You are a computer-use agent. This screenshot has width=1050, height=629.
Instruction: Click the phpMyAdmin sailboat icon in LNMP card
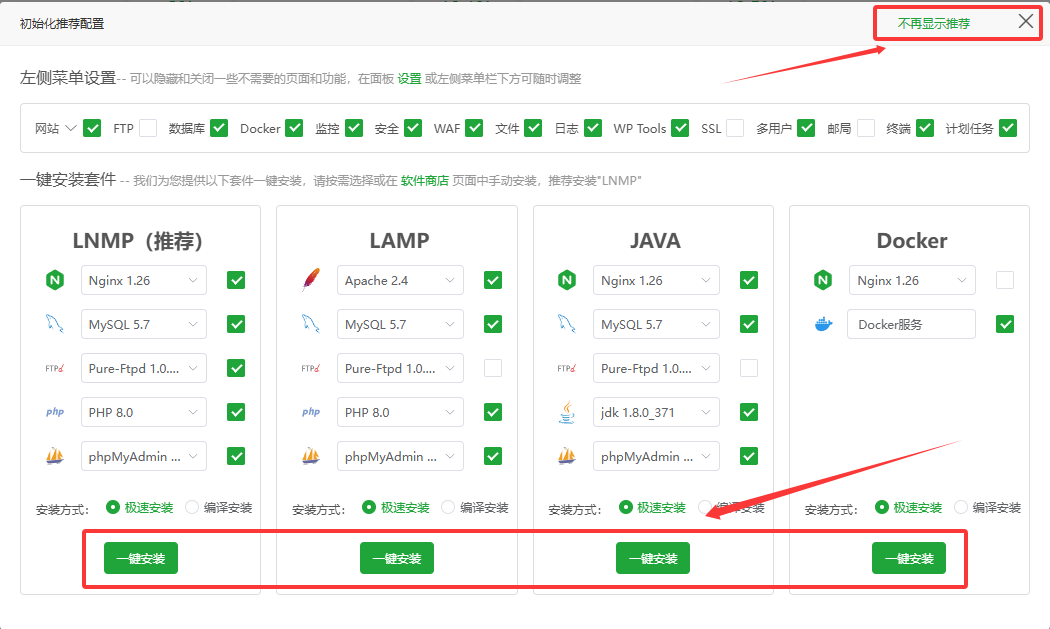point(55,456)
